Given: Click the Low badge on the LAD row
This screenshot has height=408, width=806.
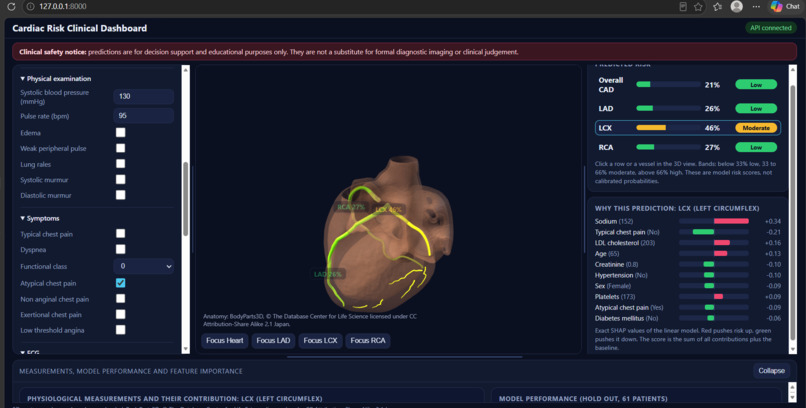Looking at the screenshot, I should point(756,108).
